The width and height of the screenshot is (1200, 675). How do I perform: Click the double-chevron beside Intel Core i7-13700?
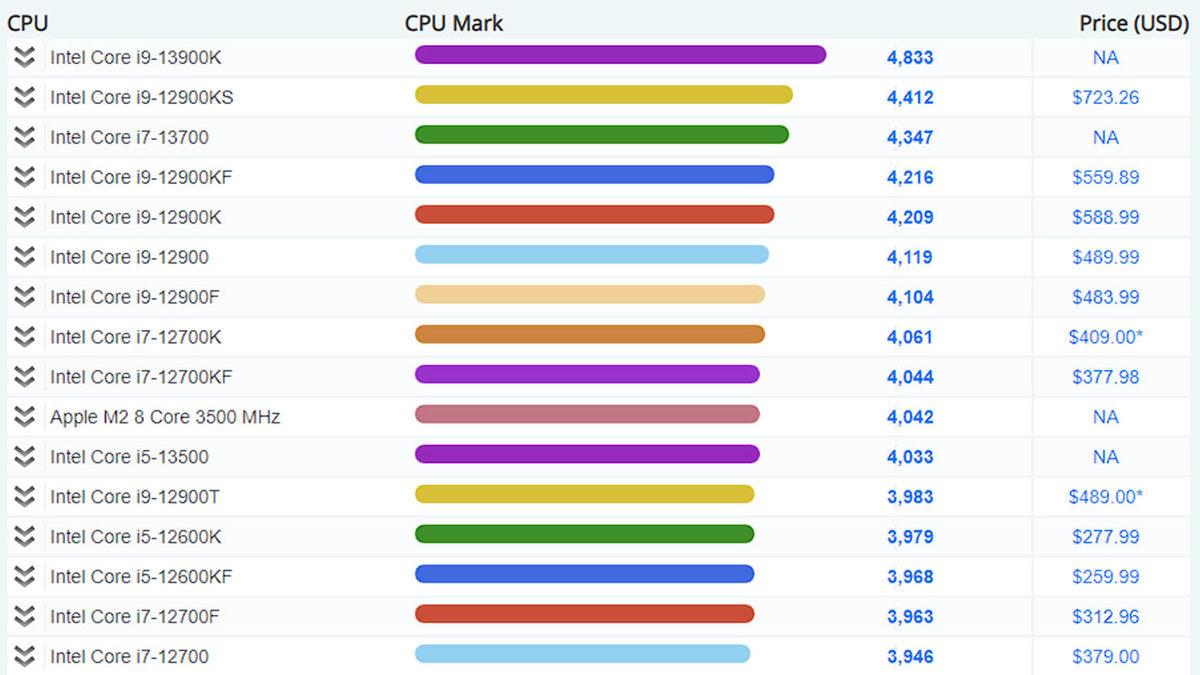pos(24,138)
